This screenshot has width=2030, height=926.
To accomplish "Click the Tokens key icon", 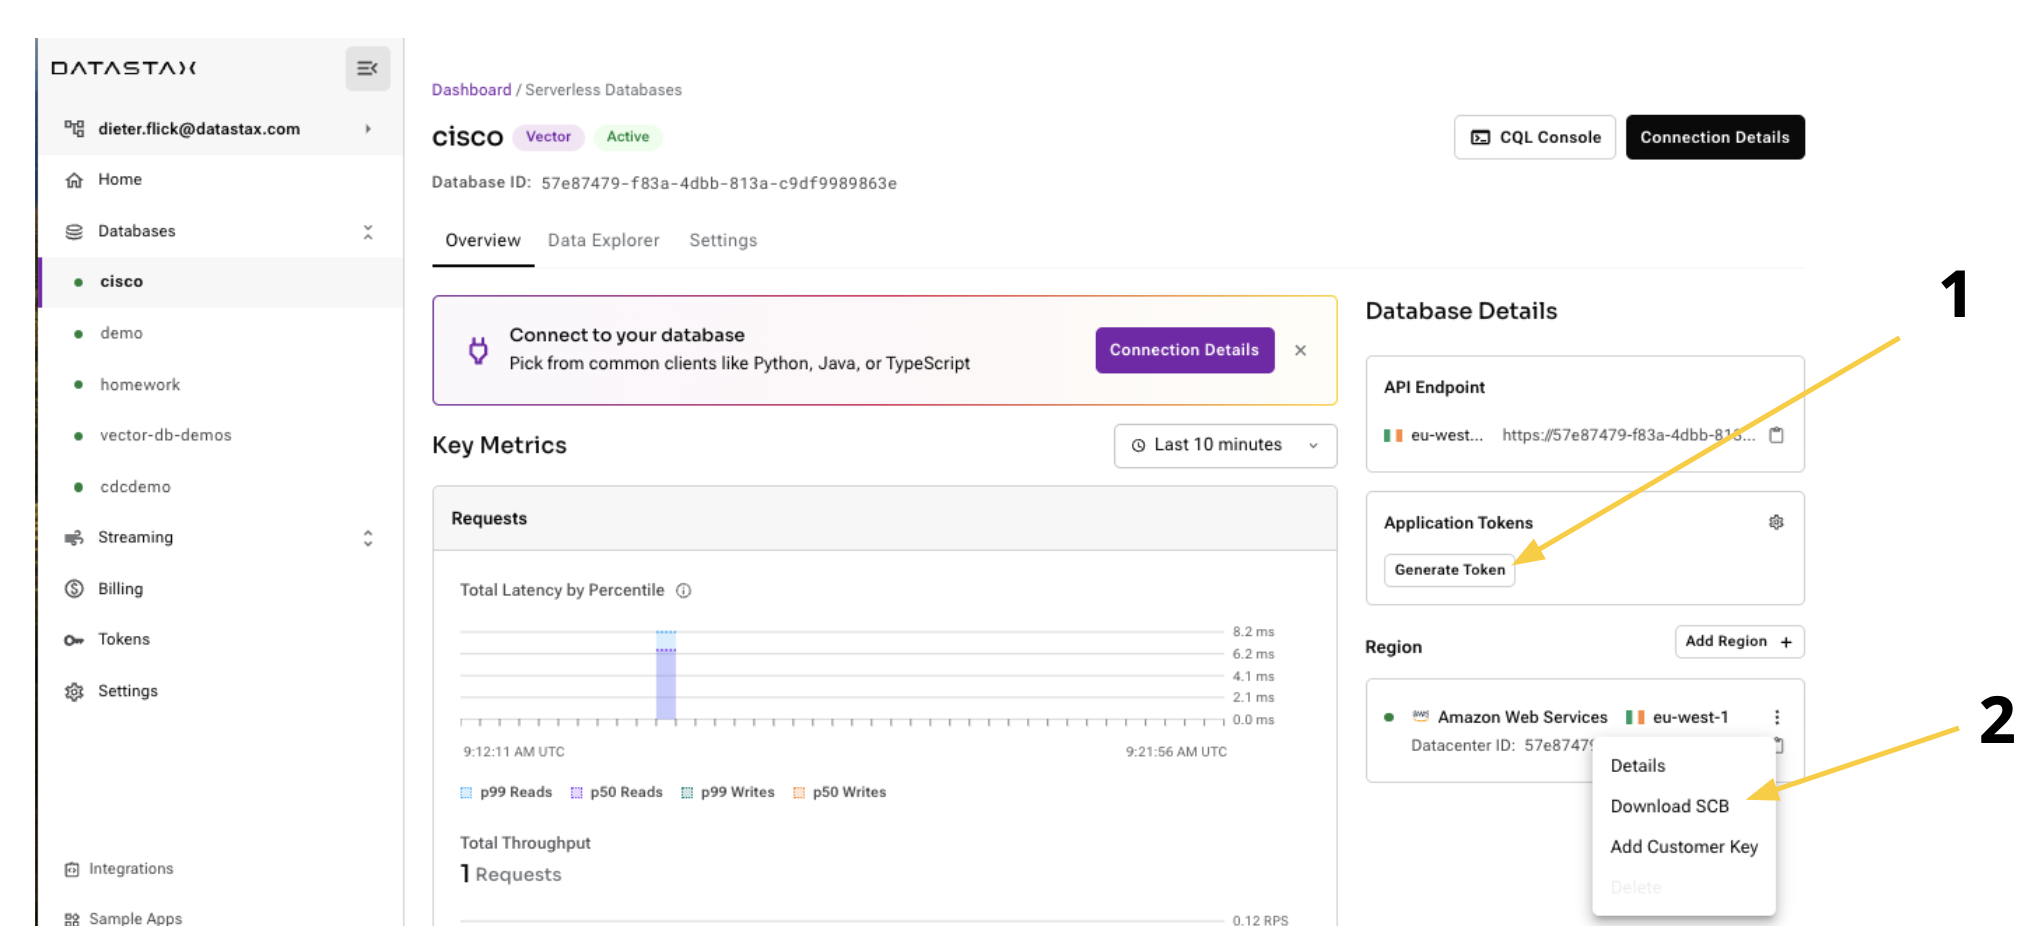I will point(74,640).
